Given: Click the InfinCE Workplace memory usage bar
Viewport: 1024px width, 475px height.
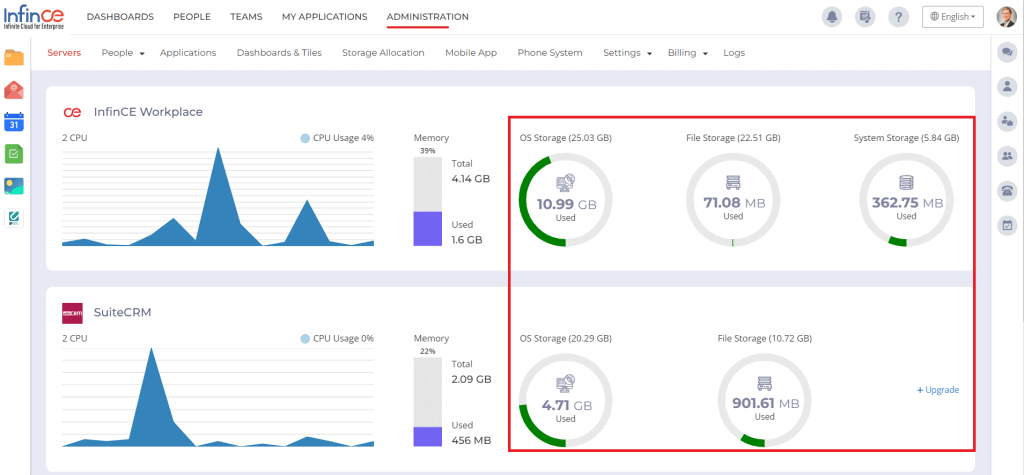Looking at the screenshot, I should pyautogui.click(x=428, y=201).
